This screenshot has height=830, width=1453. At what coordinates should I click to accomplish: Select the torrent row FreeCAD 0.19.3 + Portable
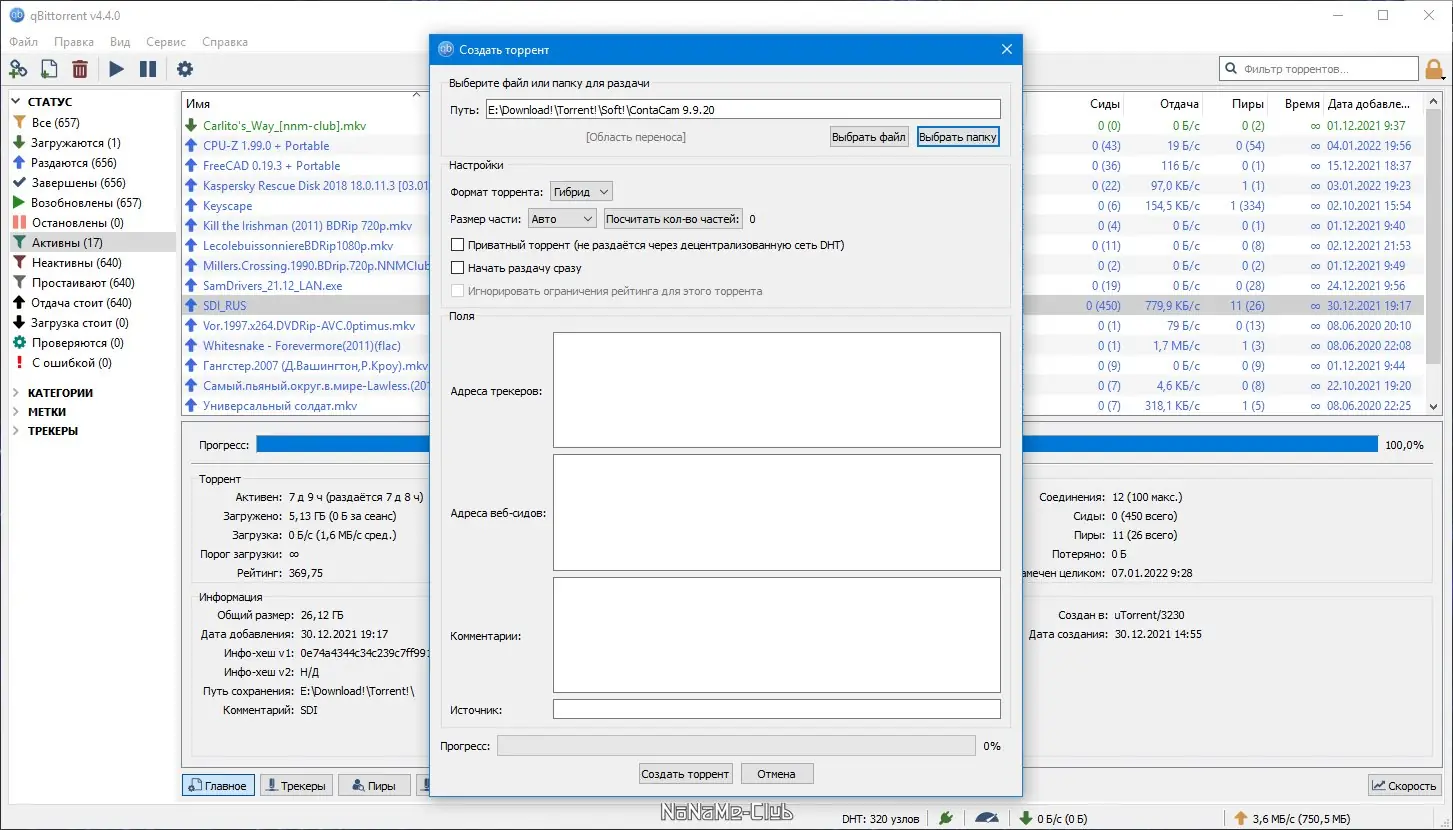271,166
